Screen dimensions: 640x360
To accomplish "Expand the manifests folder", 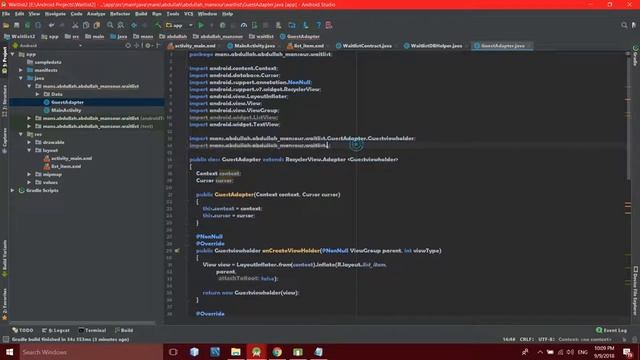I will 21,70.
